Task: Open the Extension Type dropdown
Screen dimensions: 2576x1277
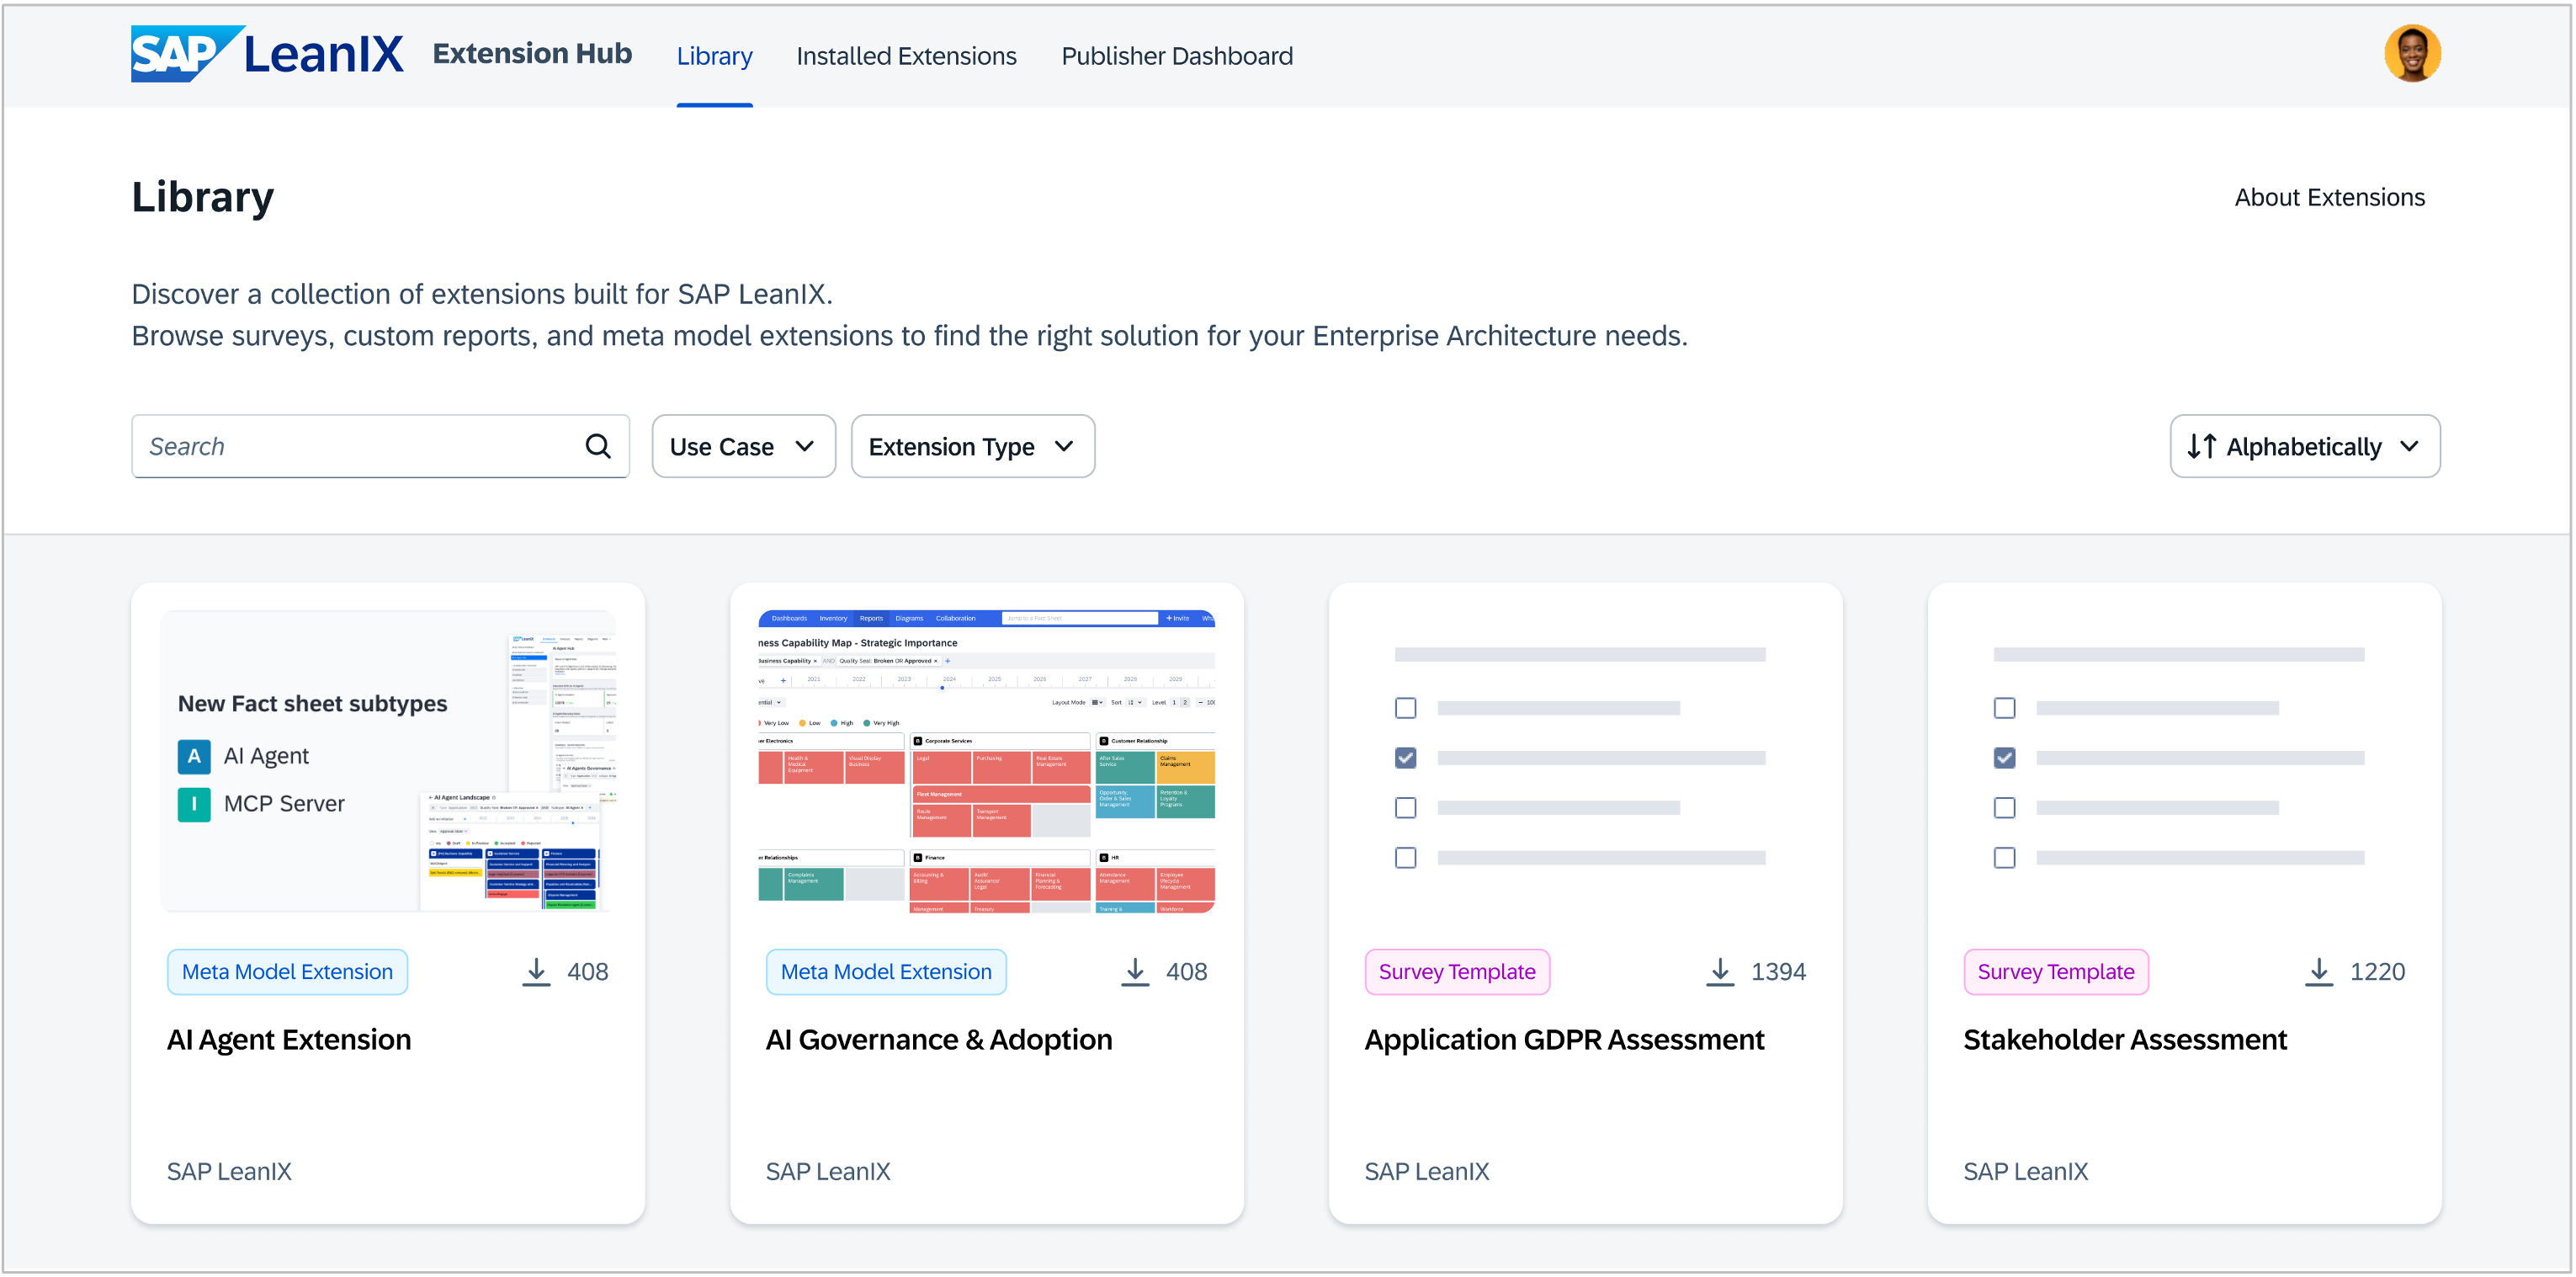Action: click(972, 446)
